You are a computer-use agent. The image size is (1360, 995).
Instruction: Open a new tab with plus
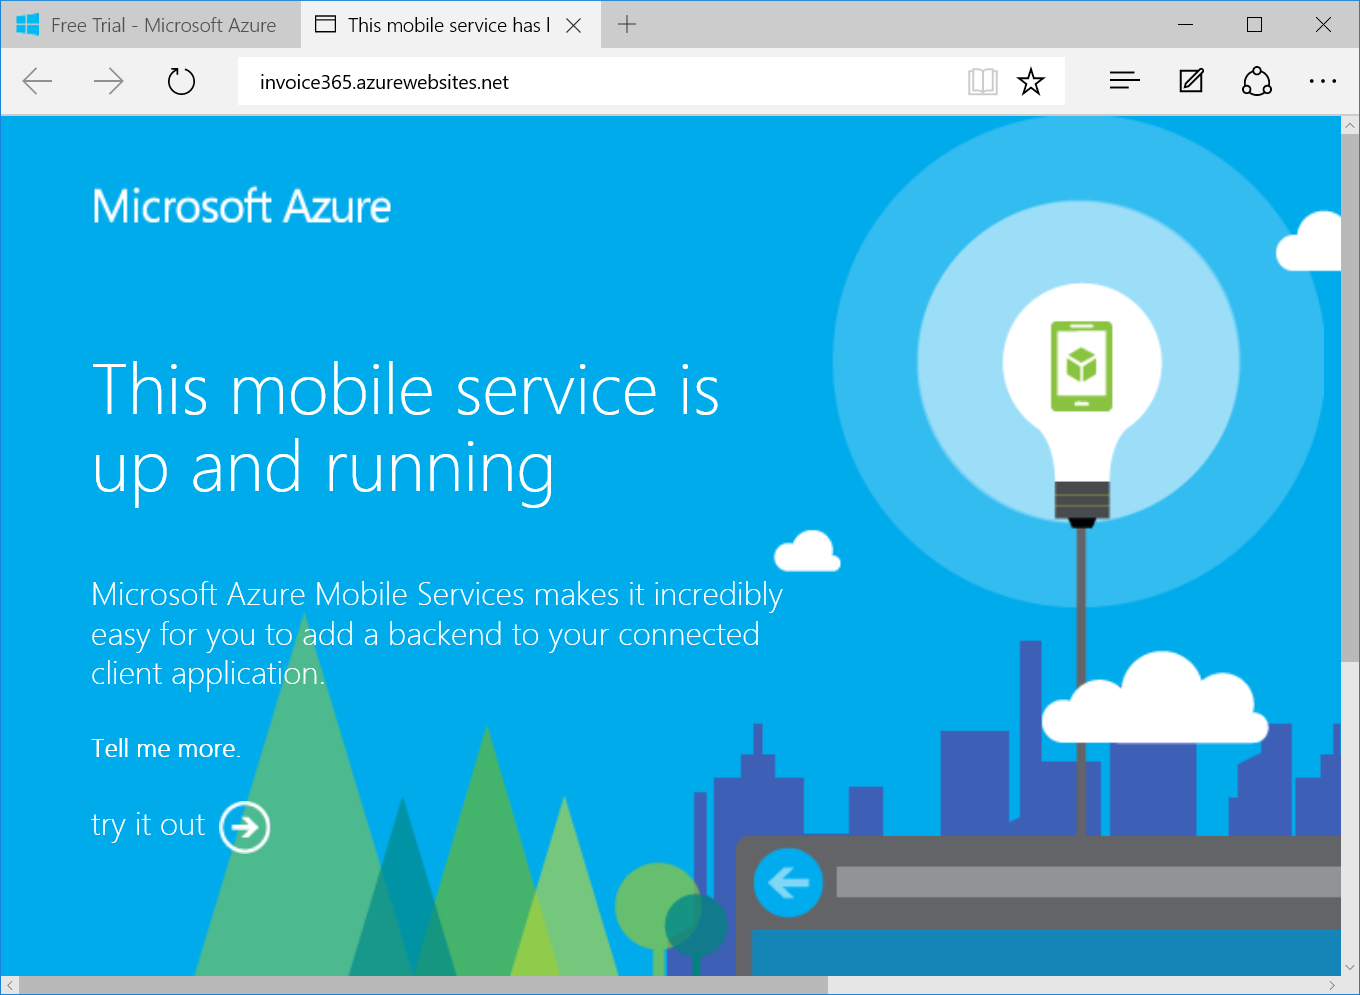coord(627,25)
